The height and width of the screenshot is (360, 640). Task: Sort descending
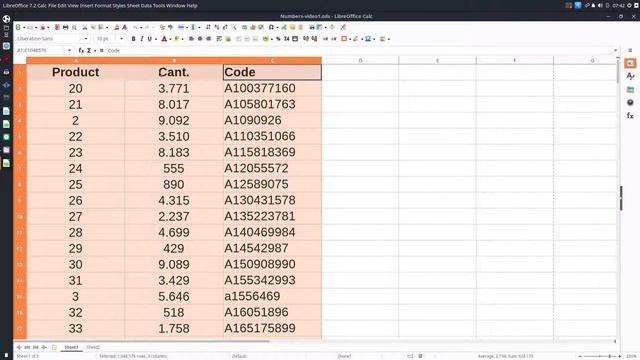(225, 27)
